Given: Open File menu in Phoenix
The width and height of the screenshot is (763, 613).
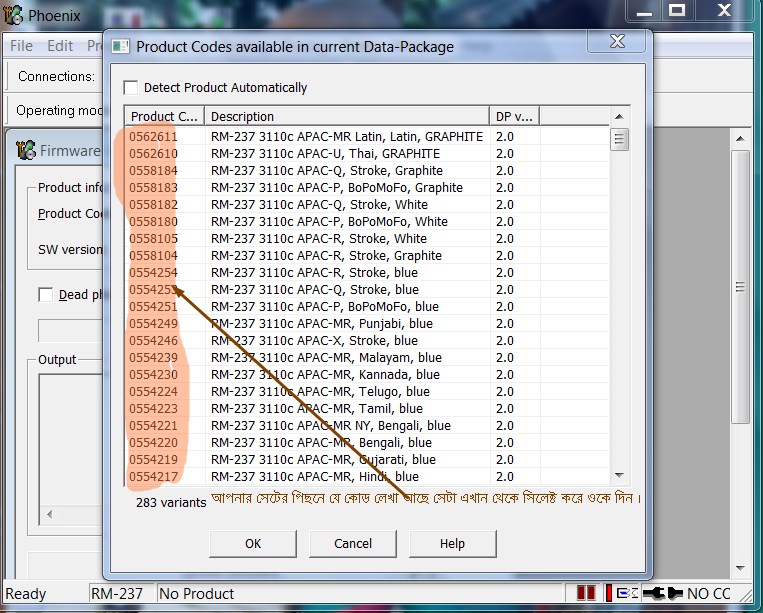Looking at the screenshot, I should tap(21, 46).
